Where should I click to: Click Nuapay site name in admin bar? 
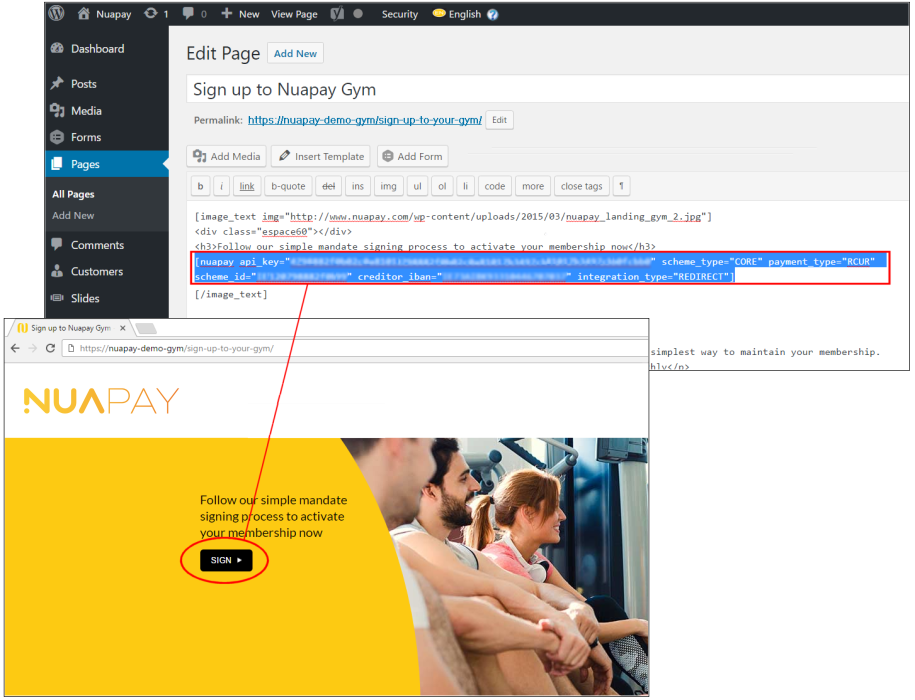point(113,14)
